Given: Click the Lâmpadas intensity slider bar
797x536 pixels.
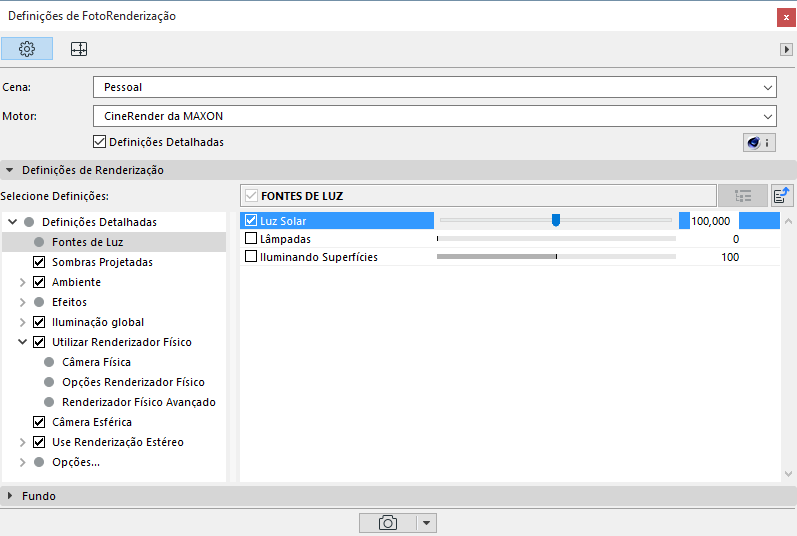Looking at the screenshot, I should pyautogui.click(x=557, y=238).
